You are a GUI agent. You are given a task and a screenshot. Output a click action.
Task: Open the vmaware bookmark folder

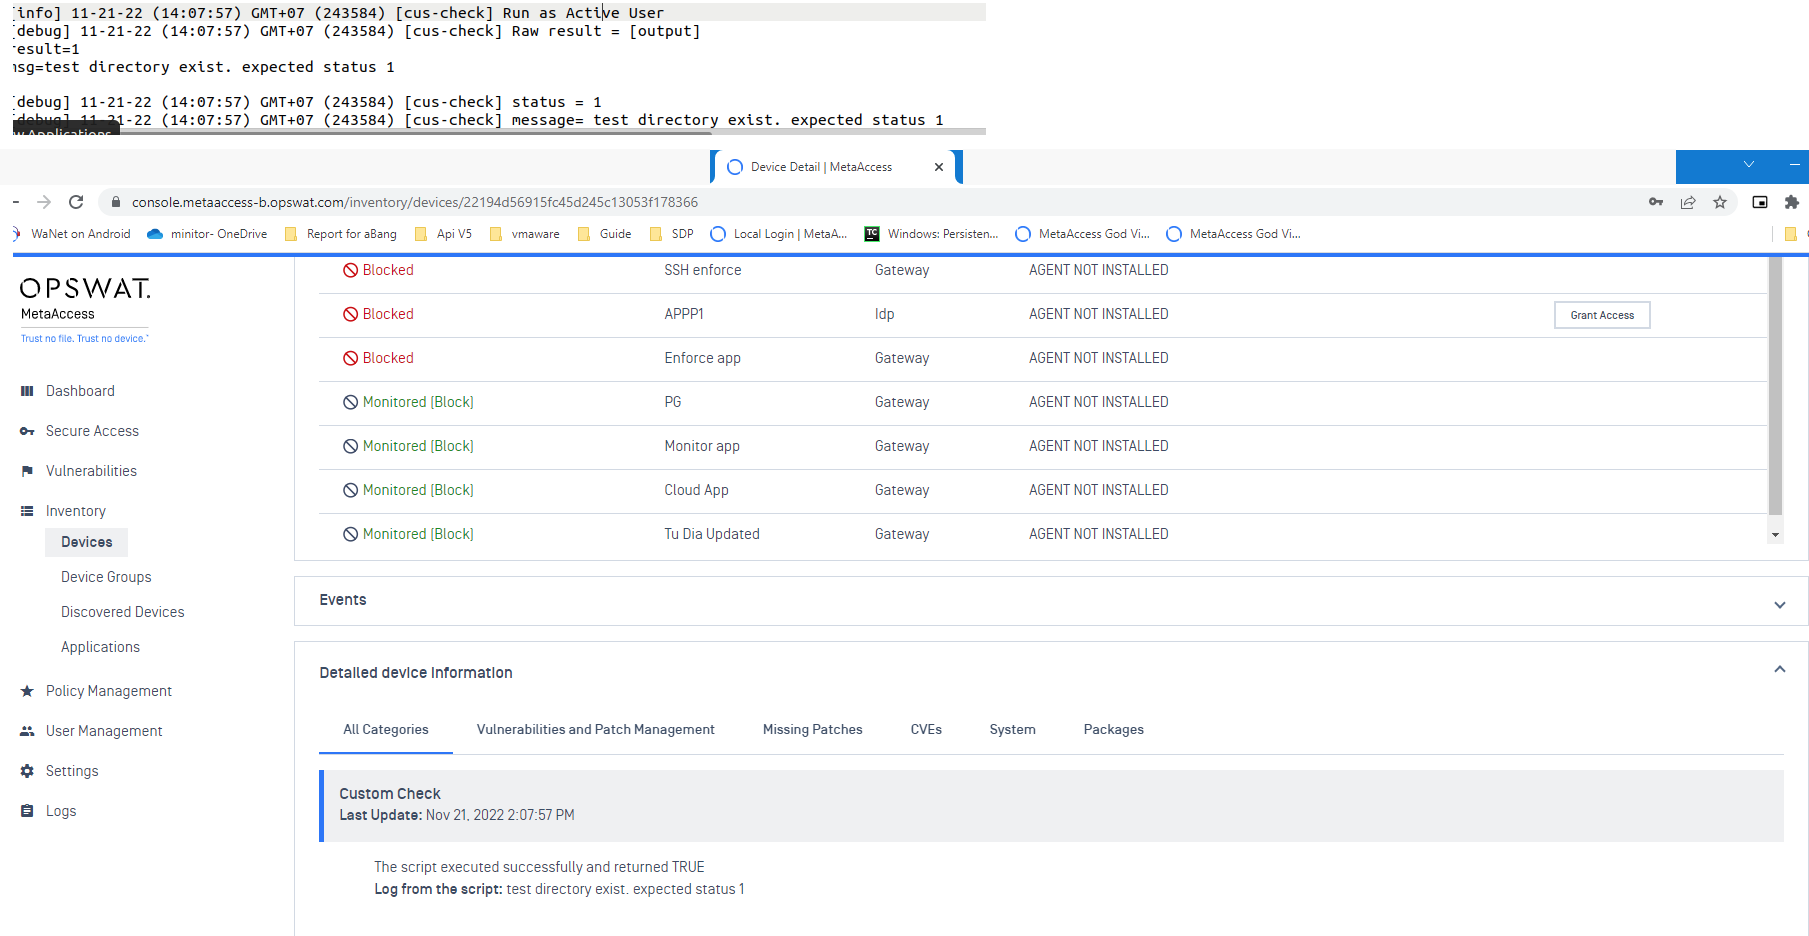pyautogui.click(x=525, y=234)
